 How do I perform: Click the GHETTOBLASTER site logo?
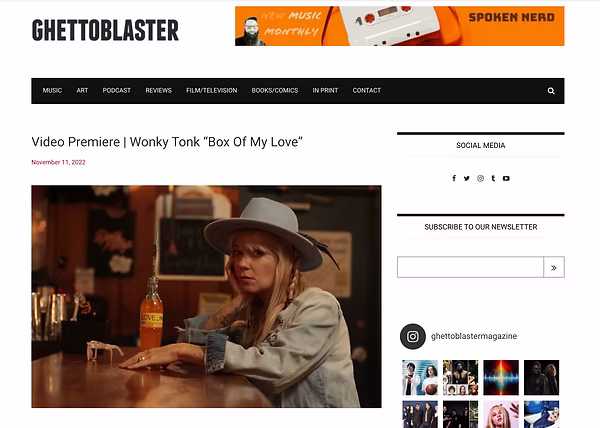105,30
